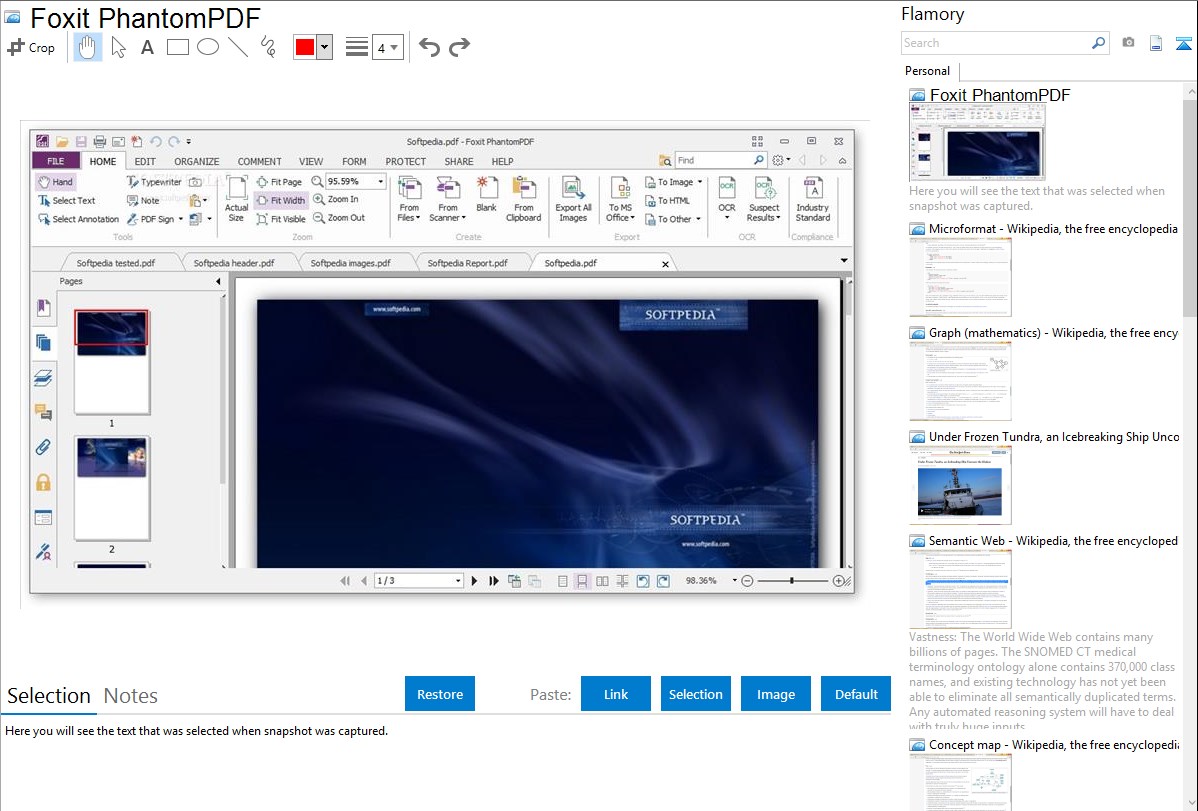Undo the last annotation
The width and height of the screenshot is (1198, 811).
tap(429, 47)
